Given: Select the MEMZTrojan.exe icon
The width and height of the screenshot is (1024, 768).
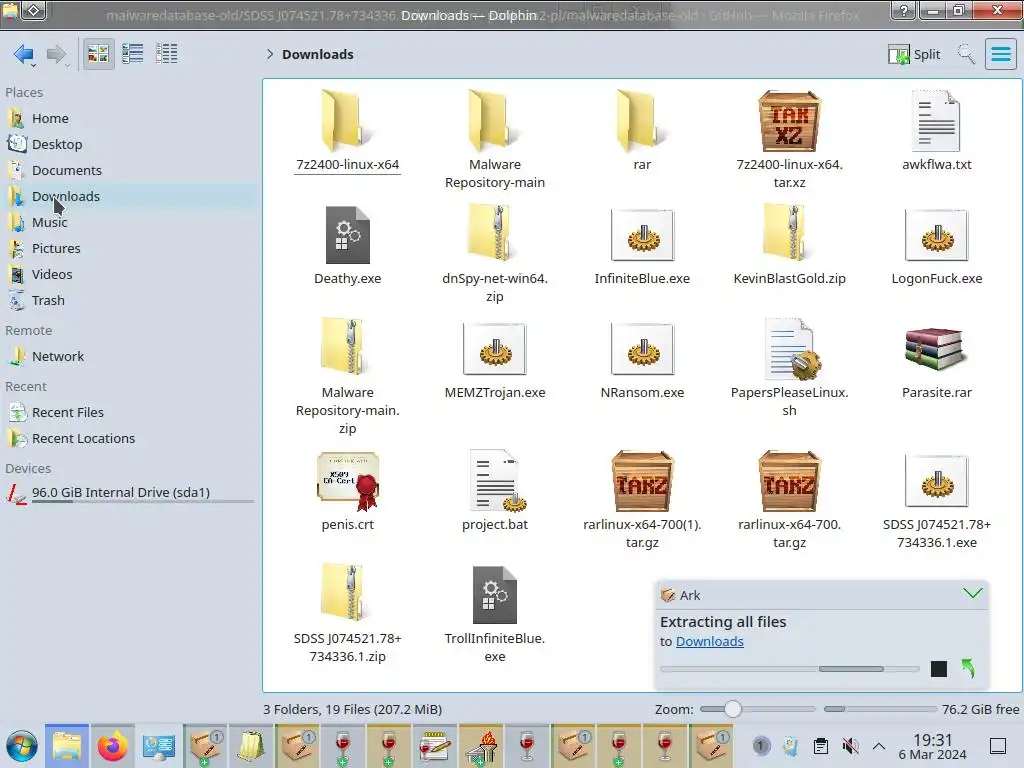Looking at the screenshot, I should [x=494, y=349].
